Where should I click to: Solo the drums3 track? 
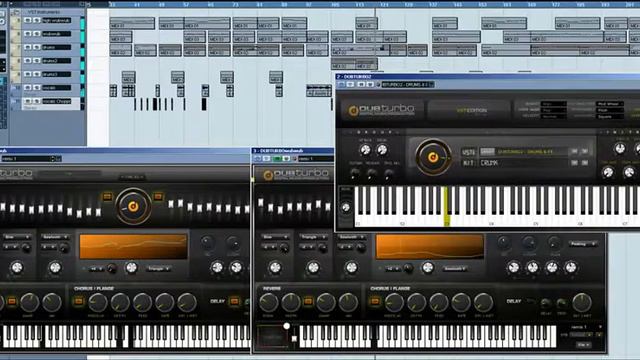click(x=36, y=74)
